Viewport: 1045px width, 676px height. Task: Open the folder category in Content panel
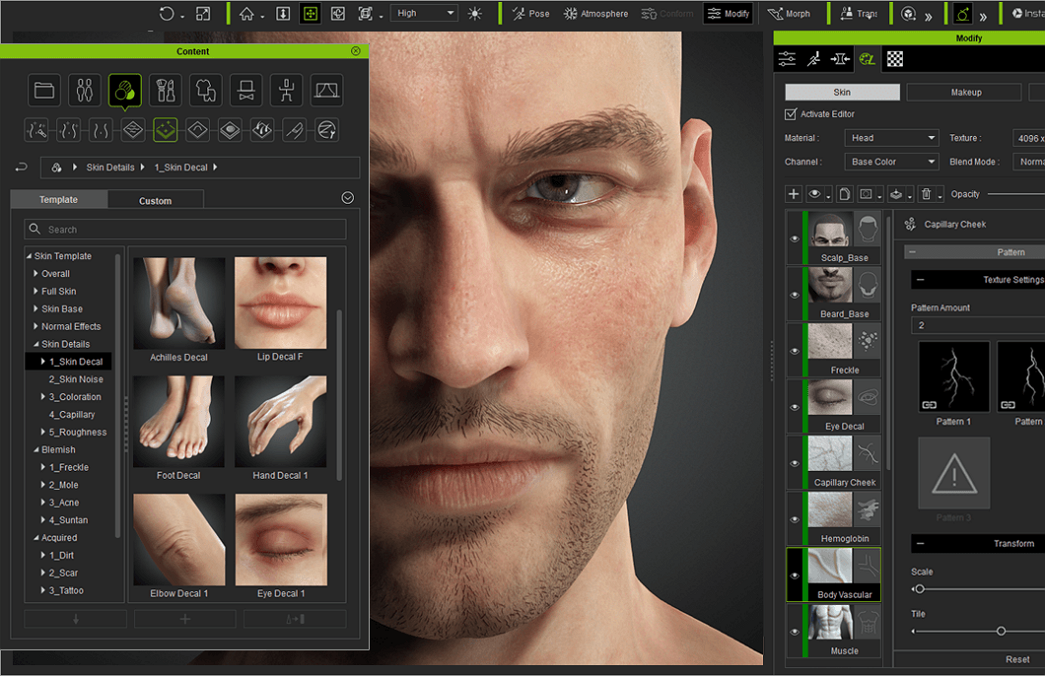point(44,90)
